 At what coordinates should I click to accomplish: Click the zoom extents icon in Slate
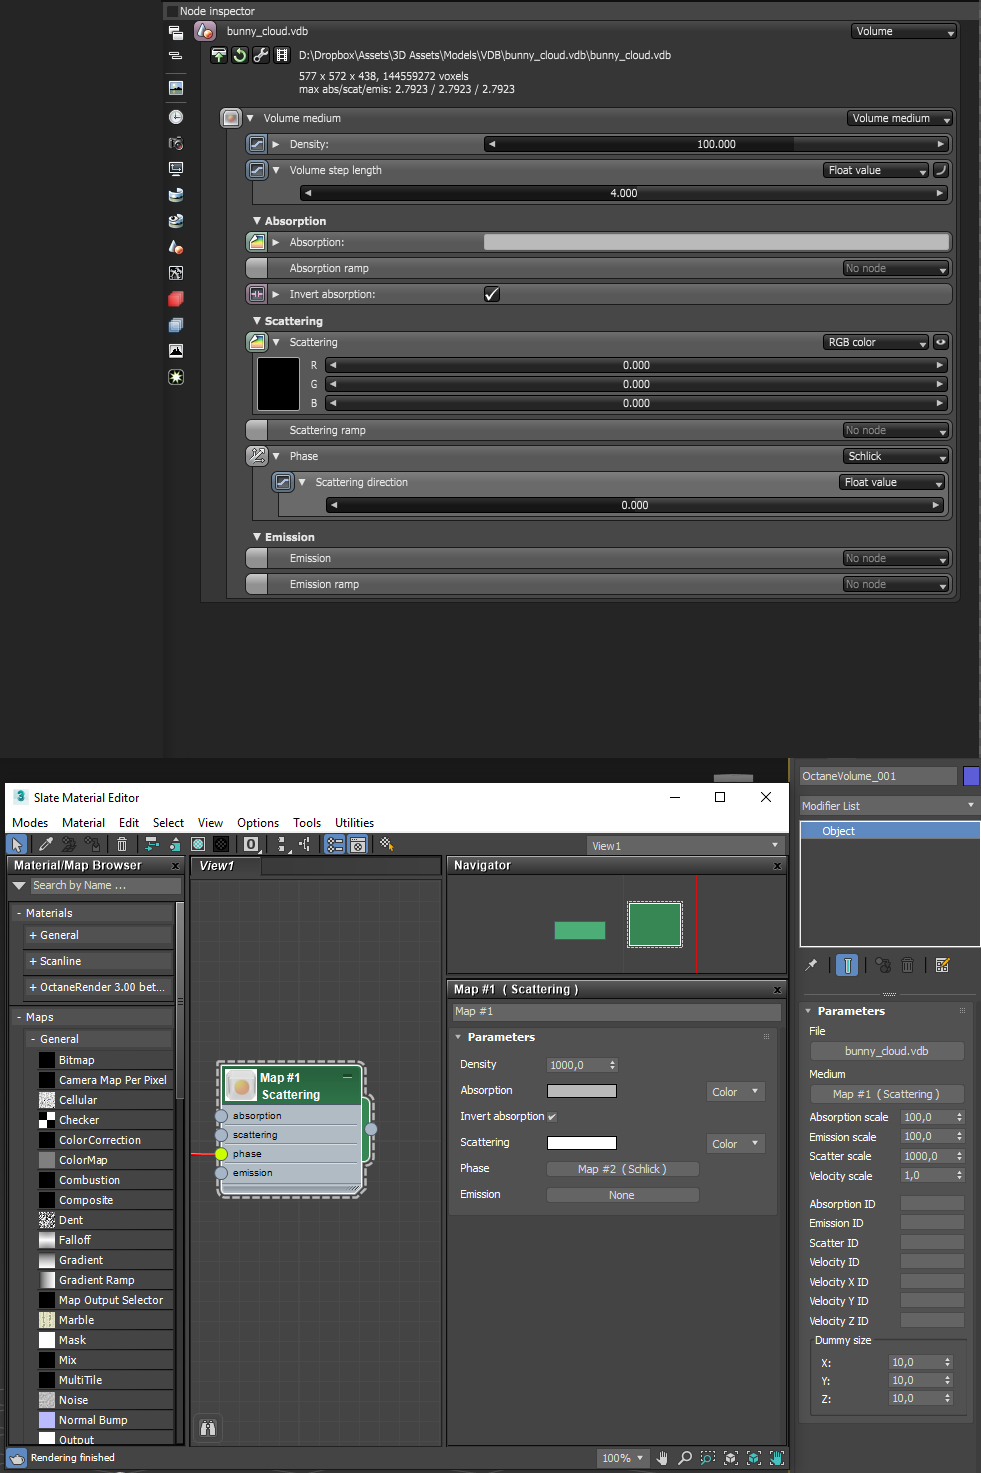pos(731,1458)
